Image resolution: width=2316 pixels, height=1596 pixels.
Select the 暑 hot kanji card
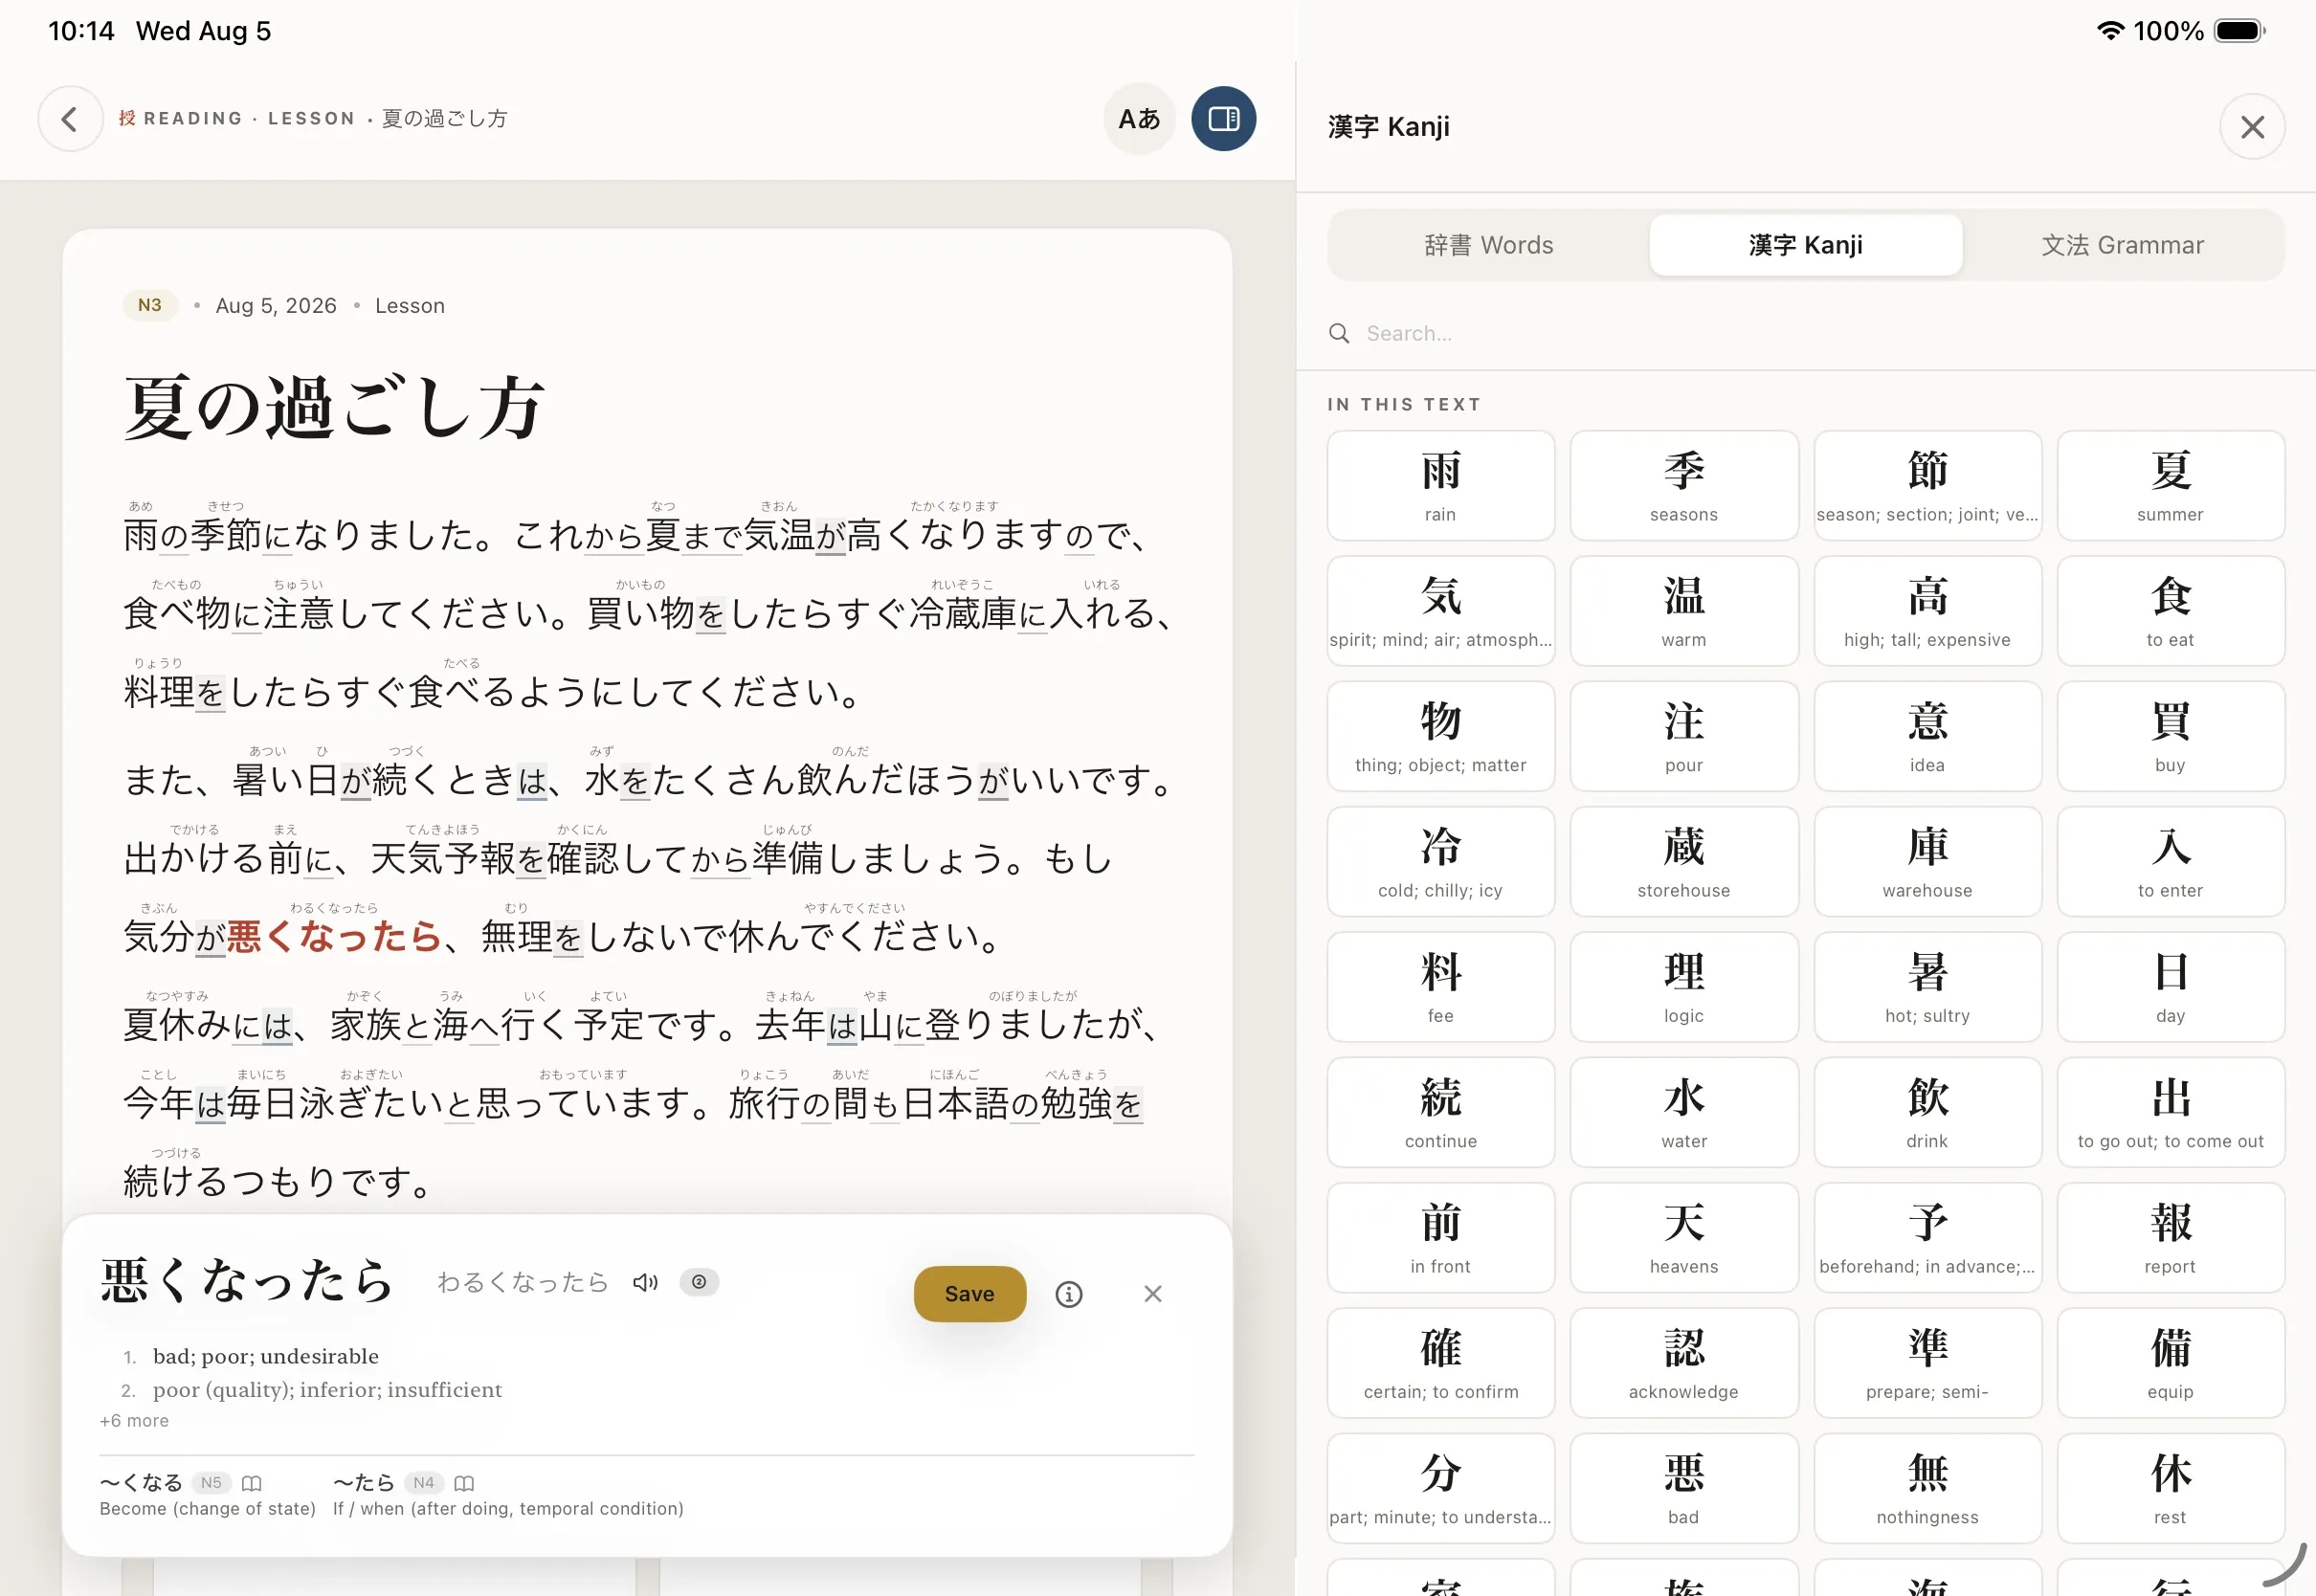(x=1928, y=987)
